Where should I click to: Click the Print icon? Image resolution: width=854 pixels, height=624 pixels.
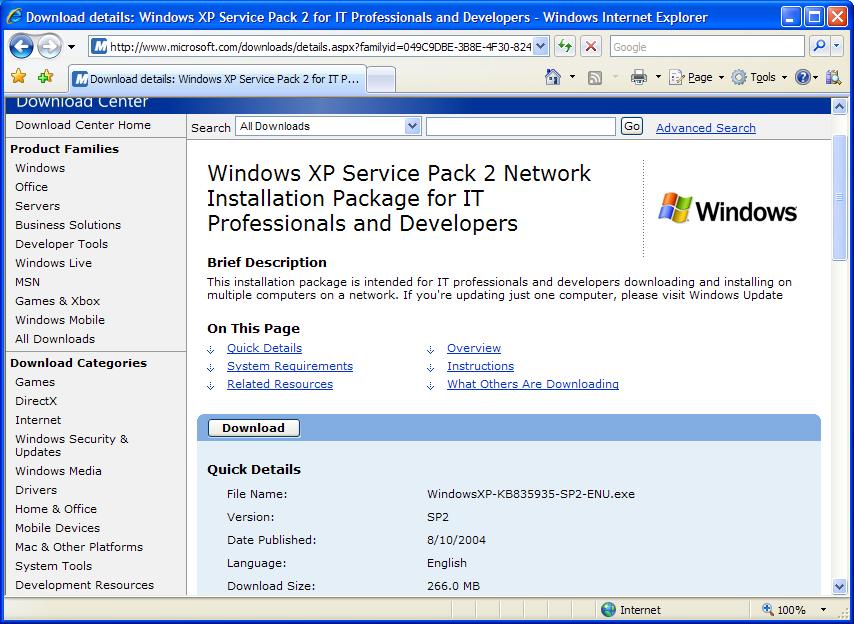(638, 78)
